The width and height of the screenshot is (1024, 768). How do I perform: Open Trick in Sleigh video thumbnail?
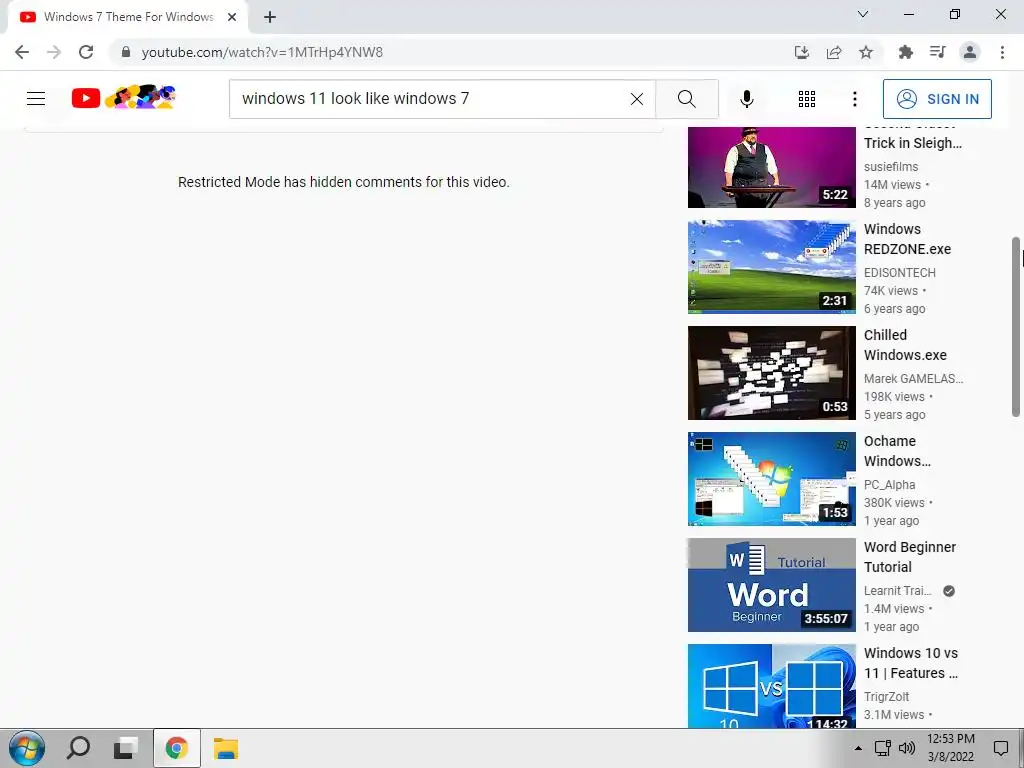pyautogui.click(x=771, y=167)
